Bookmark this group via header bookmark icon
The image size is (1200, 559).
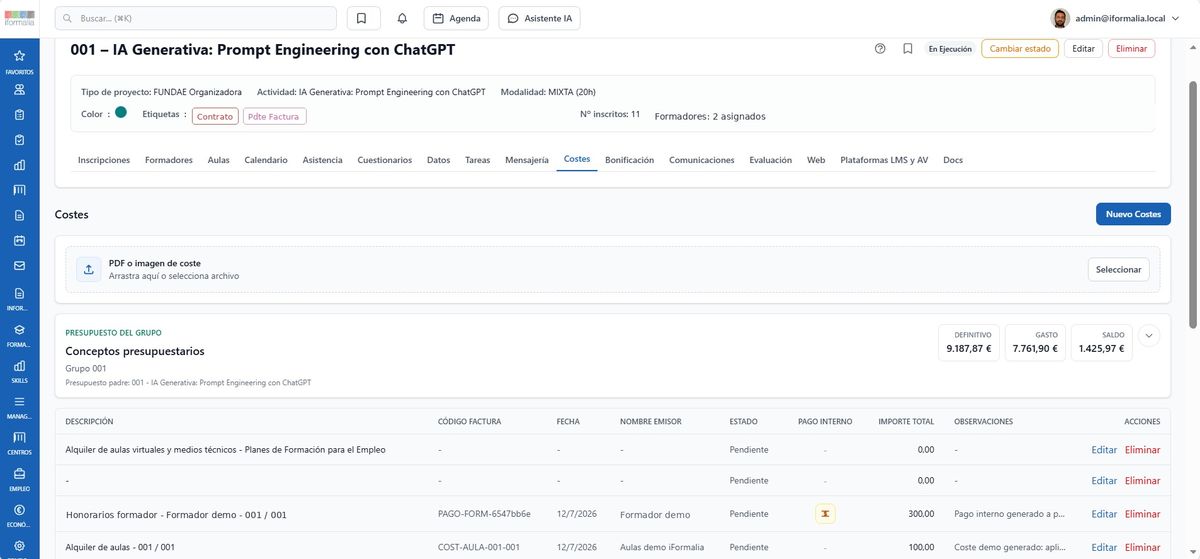908,48
